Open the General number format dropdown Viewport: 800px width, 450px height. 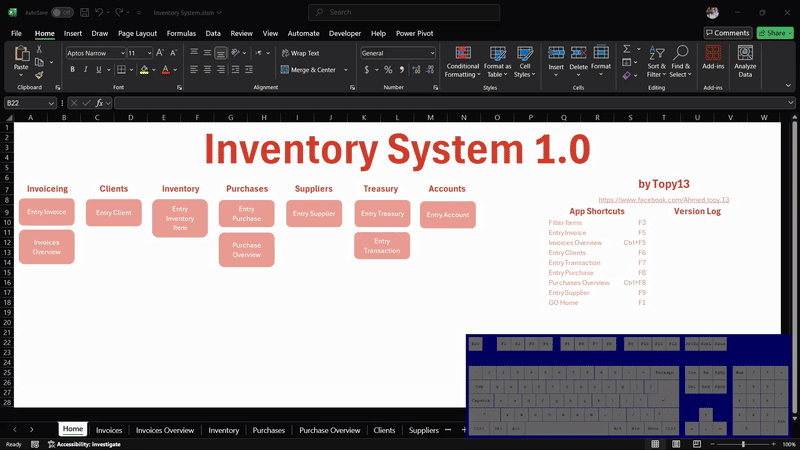coord(432,53)
